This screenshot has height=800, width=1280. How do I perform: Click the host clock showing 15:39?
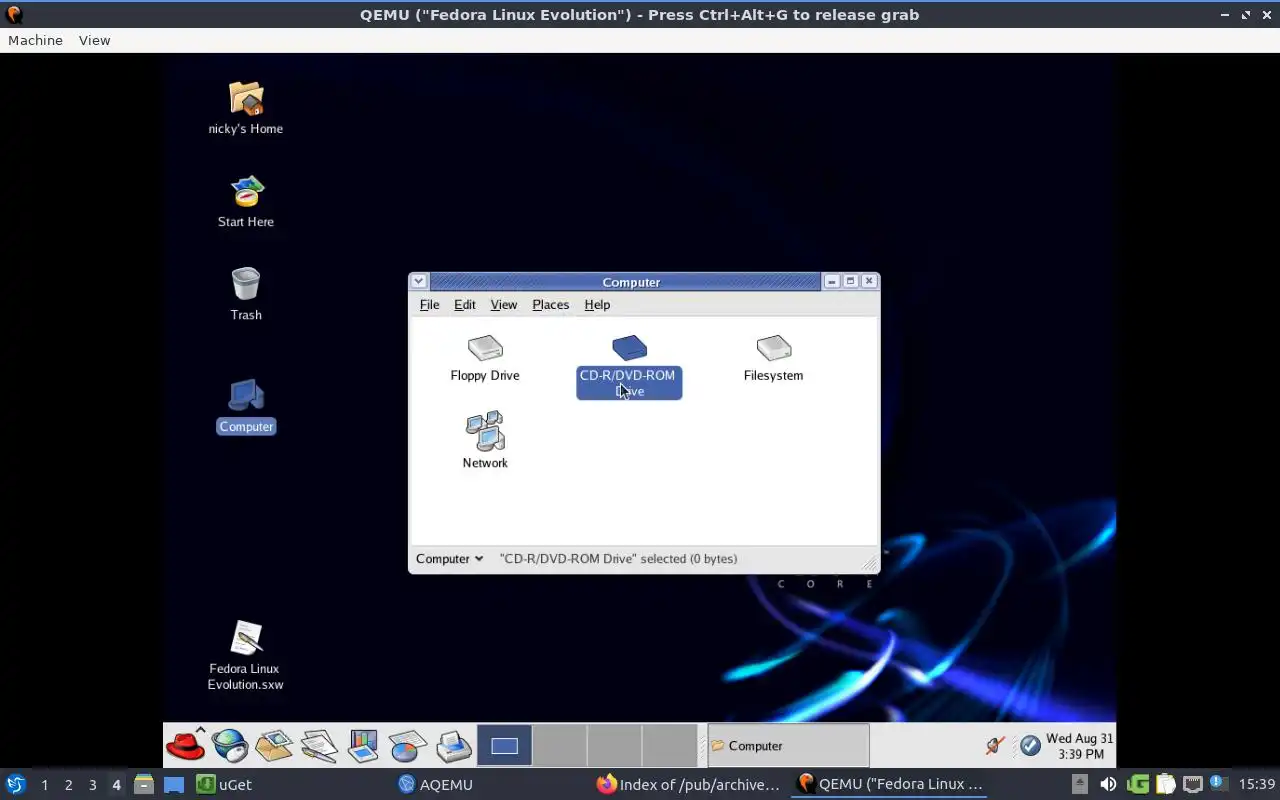point(1257,784)
